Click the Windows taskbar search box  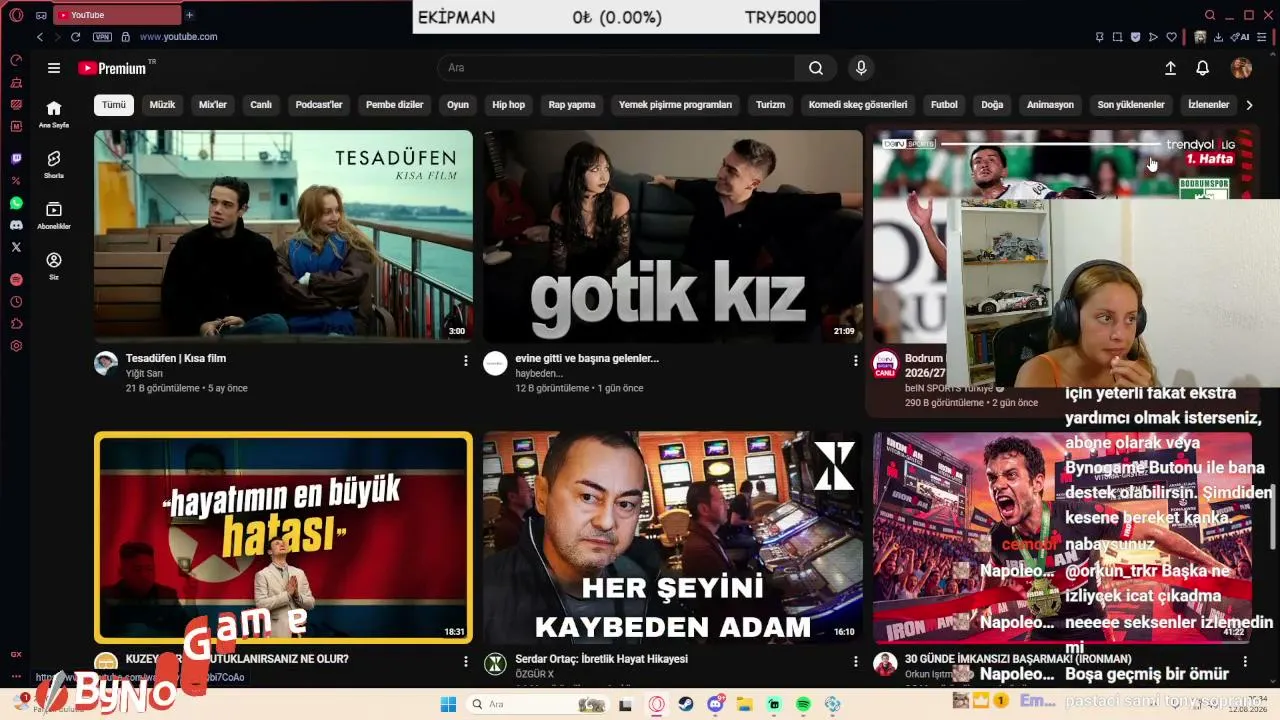(536, 704)
